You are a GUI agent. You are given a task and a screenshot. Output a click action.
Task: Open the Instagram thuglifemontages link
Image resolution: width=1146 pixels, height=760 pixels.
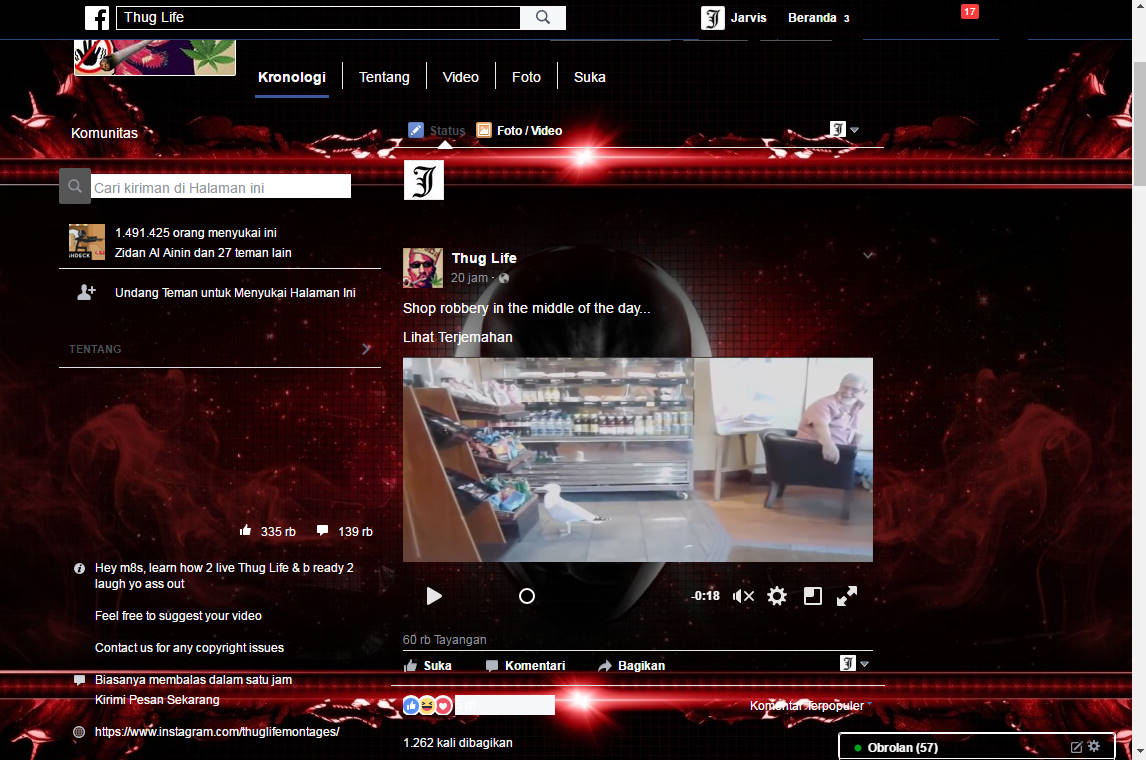[217, 732]
